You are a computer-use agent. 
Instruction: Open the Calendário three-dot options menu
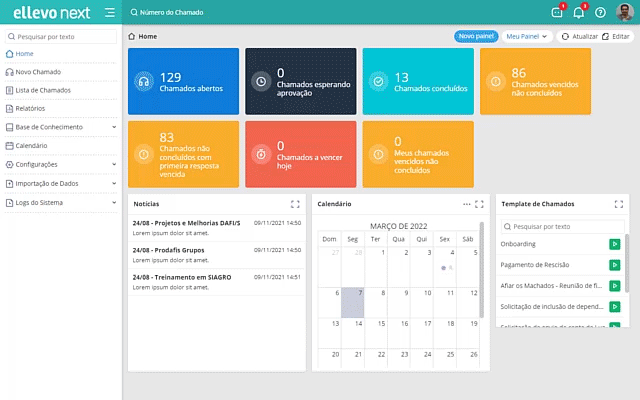point(466,204)
